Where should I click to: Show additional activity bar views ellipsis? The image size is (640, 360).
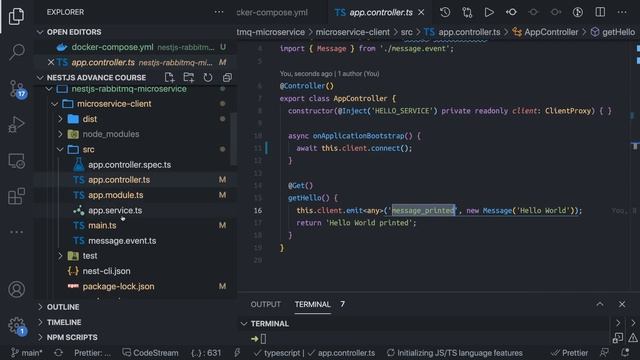point(16,232)
